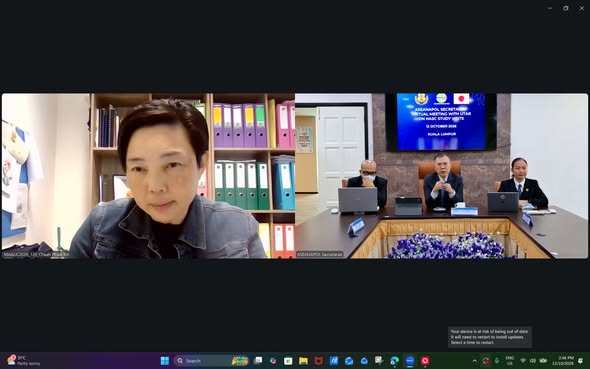Open File Explorer folder icon

pos(303,361)
